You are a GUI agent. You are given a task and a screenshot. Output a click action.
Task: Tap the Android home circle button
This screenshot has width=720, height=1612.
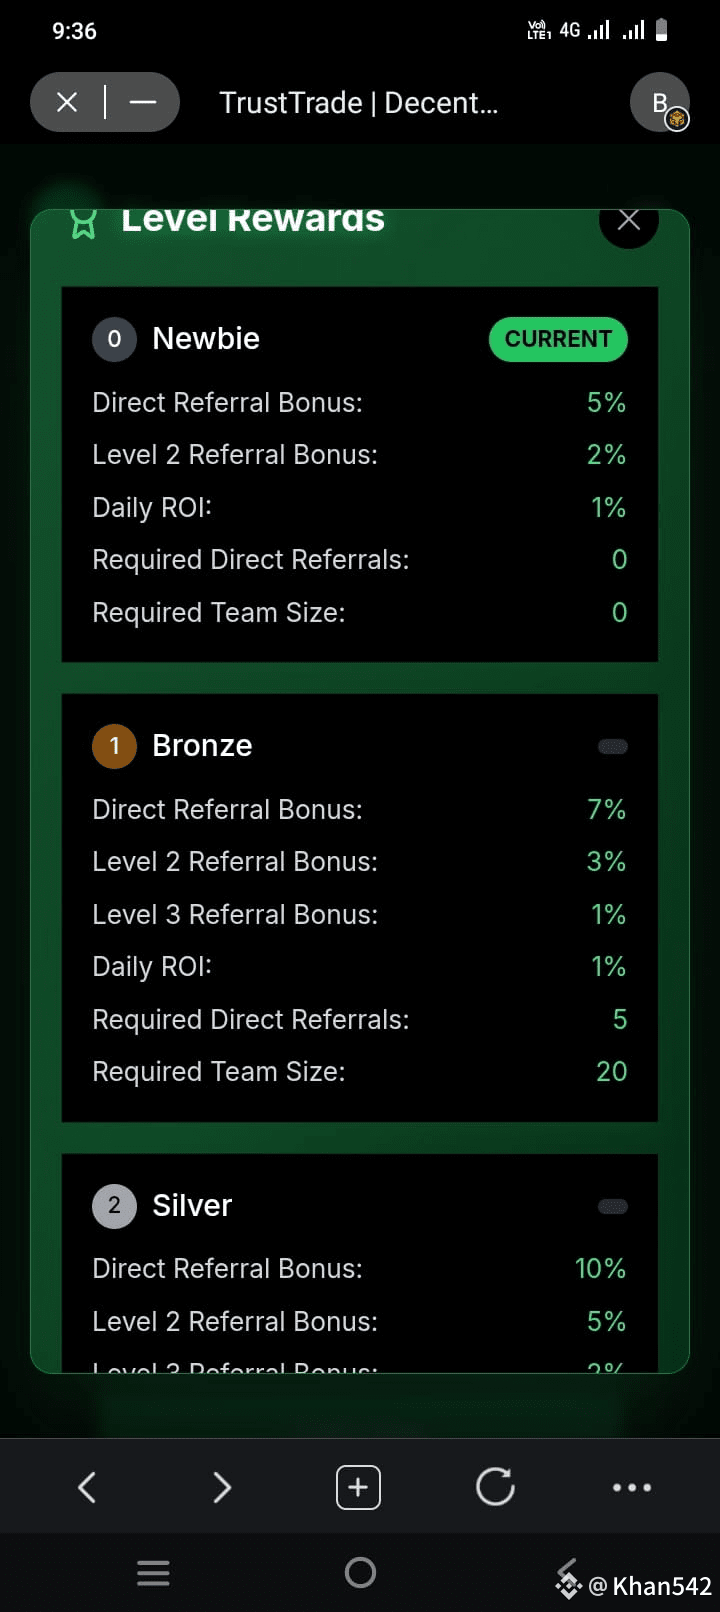tap(360, 1573)
